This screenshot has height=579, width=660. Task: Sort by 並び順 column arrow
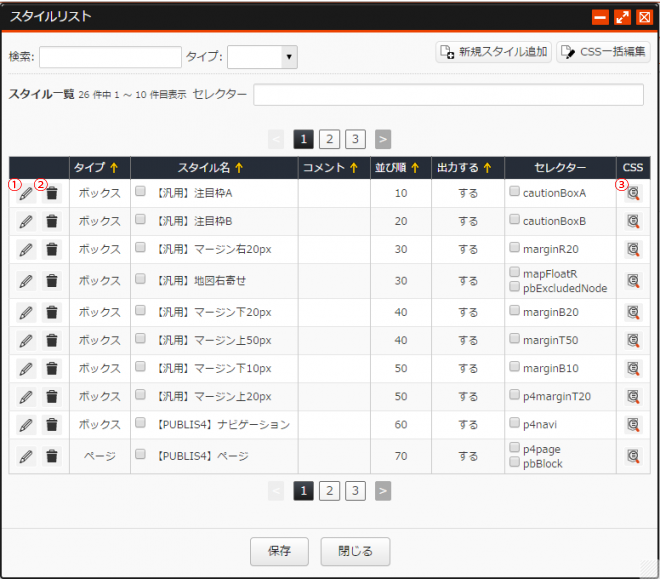[x=415, y=168]
